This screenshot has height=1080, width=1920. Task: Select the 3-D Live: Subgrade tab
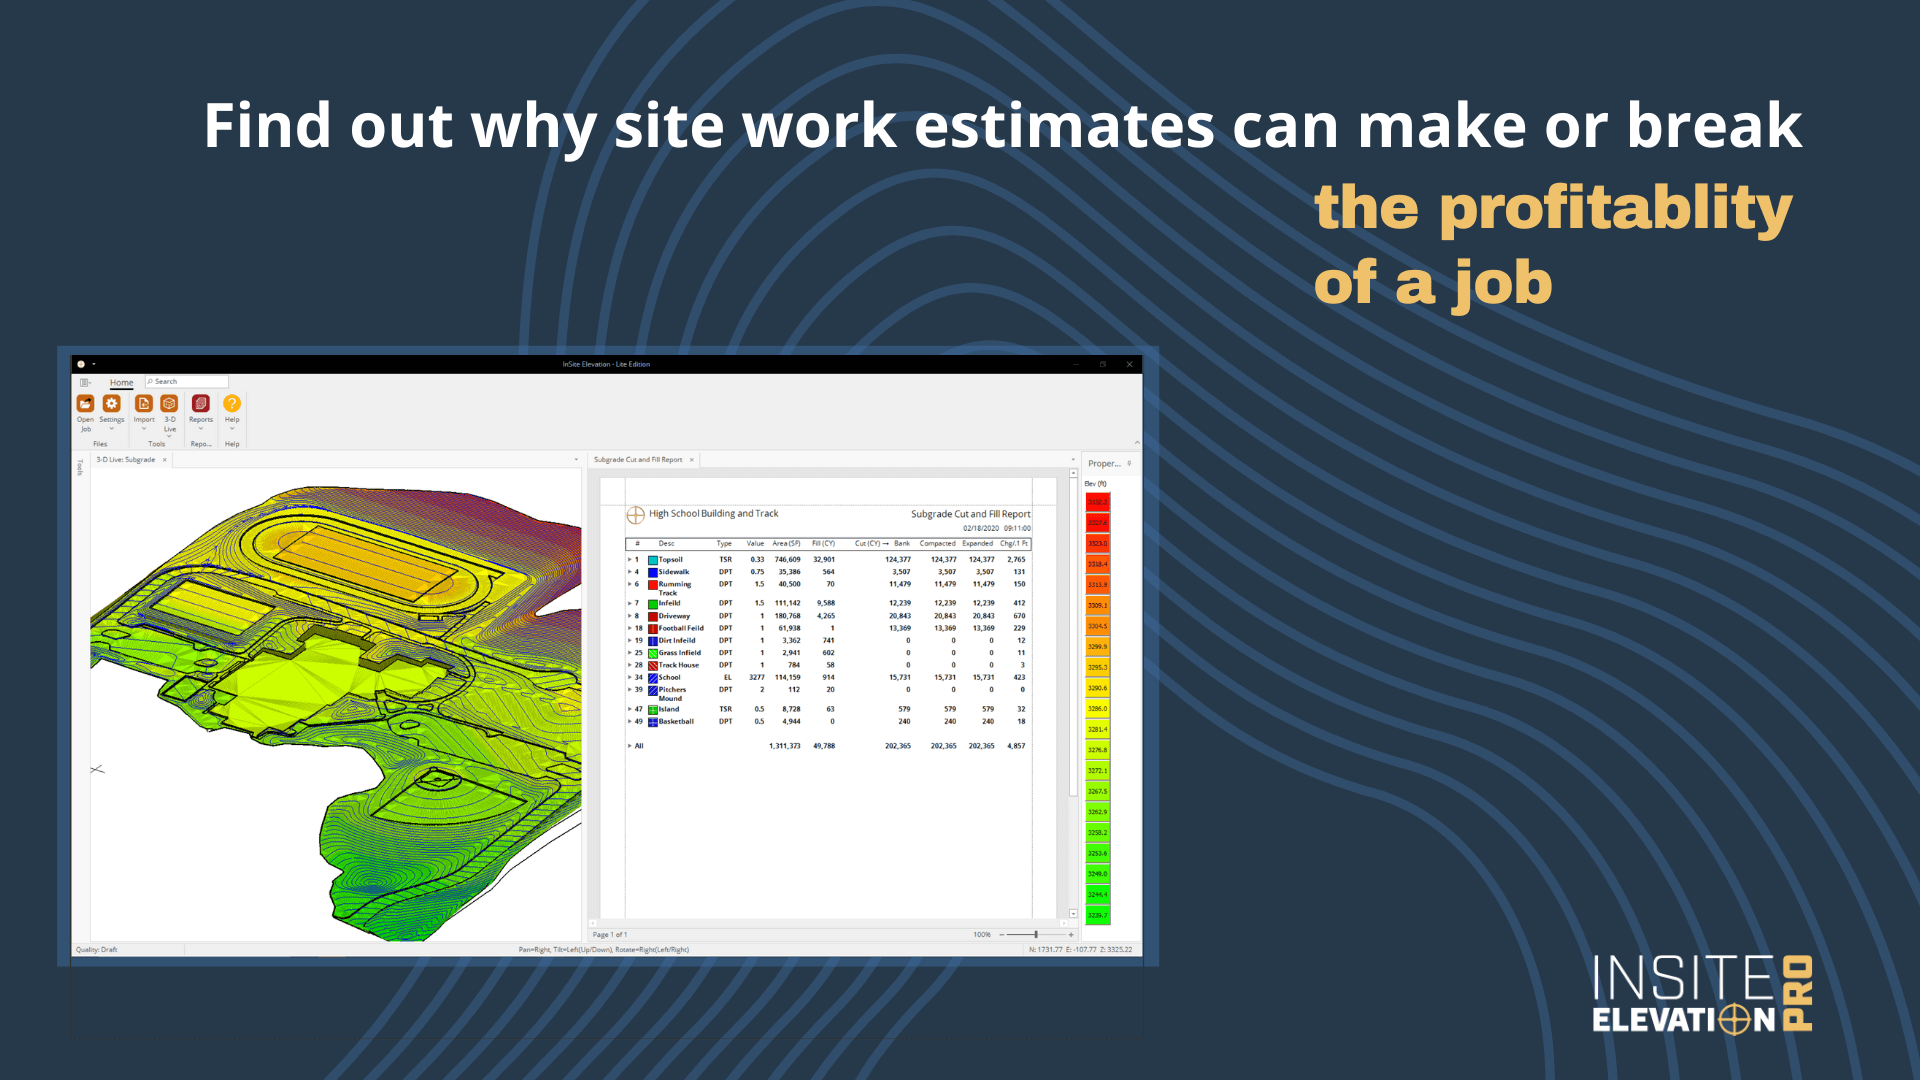tap(125, 459)
